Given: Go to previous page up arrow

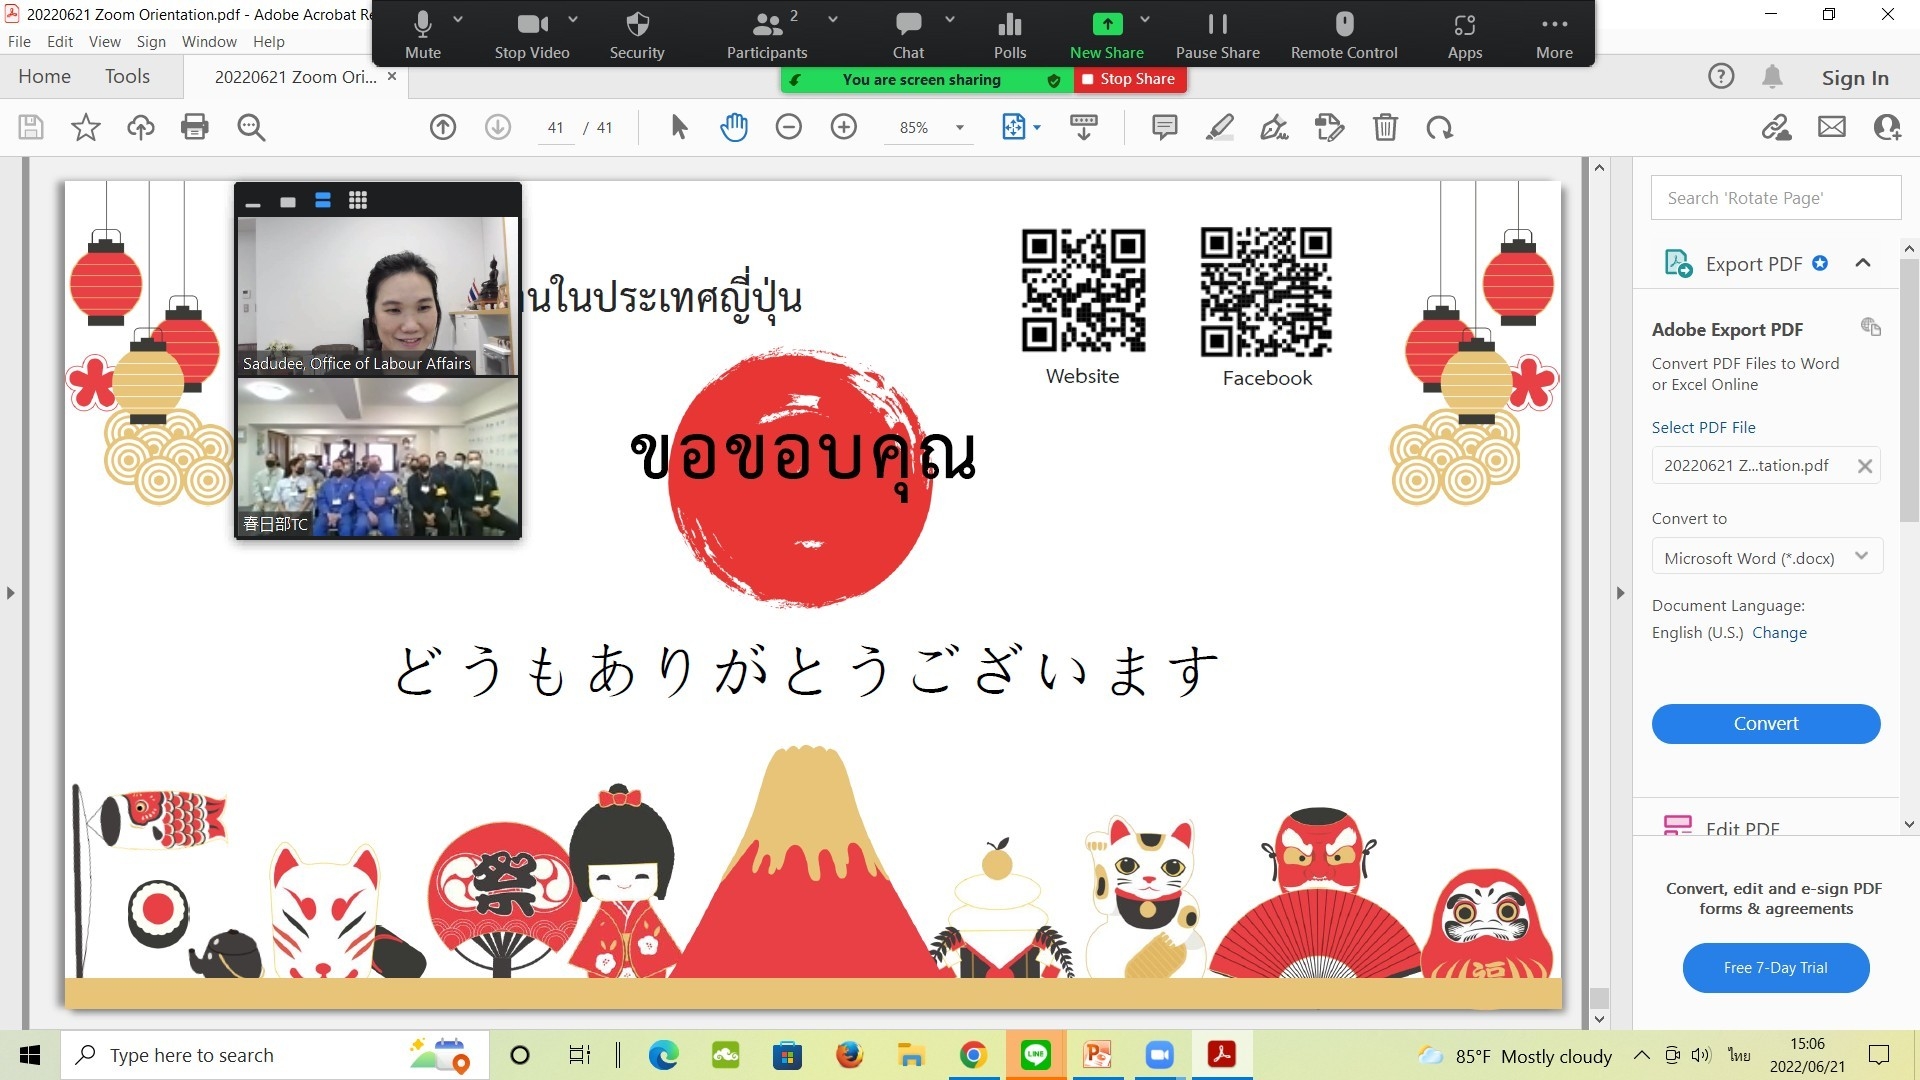Looking at the screenshot, I should tap(443, 127).
